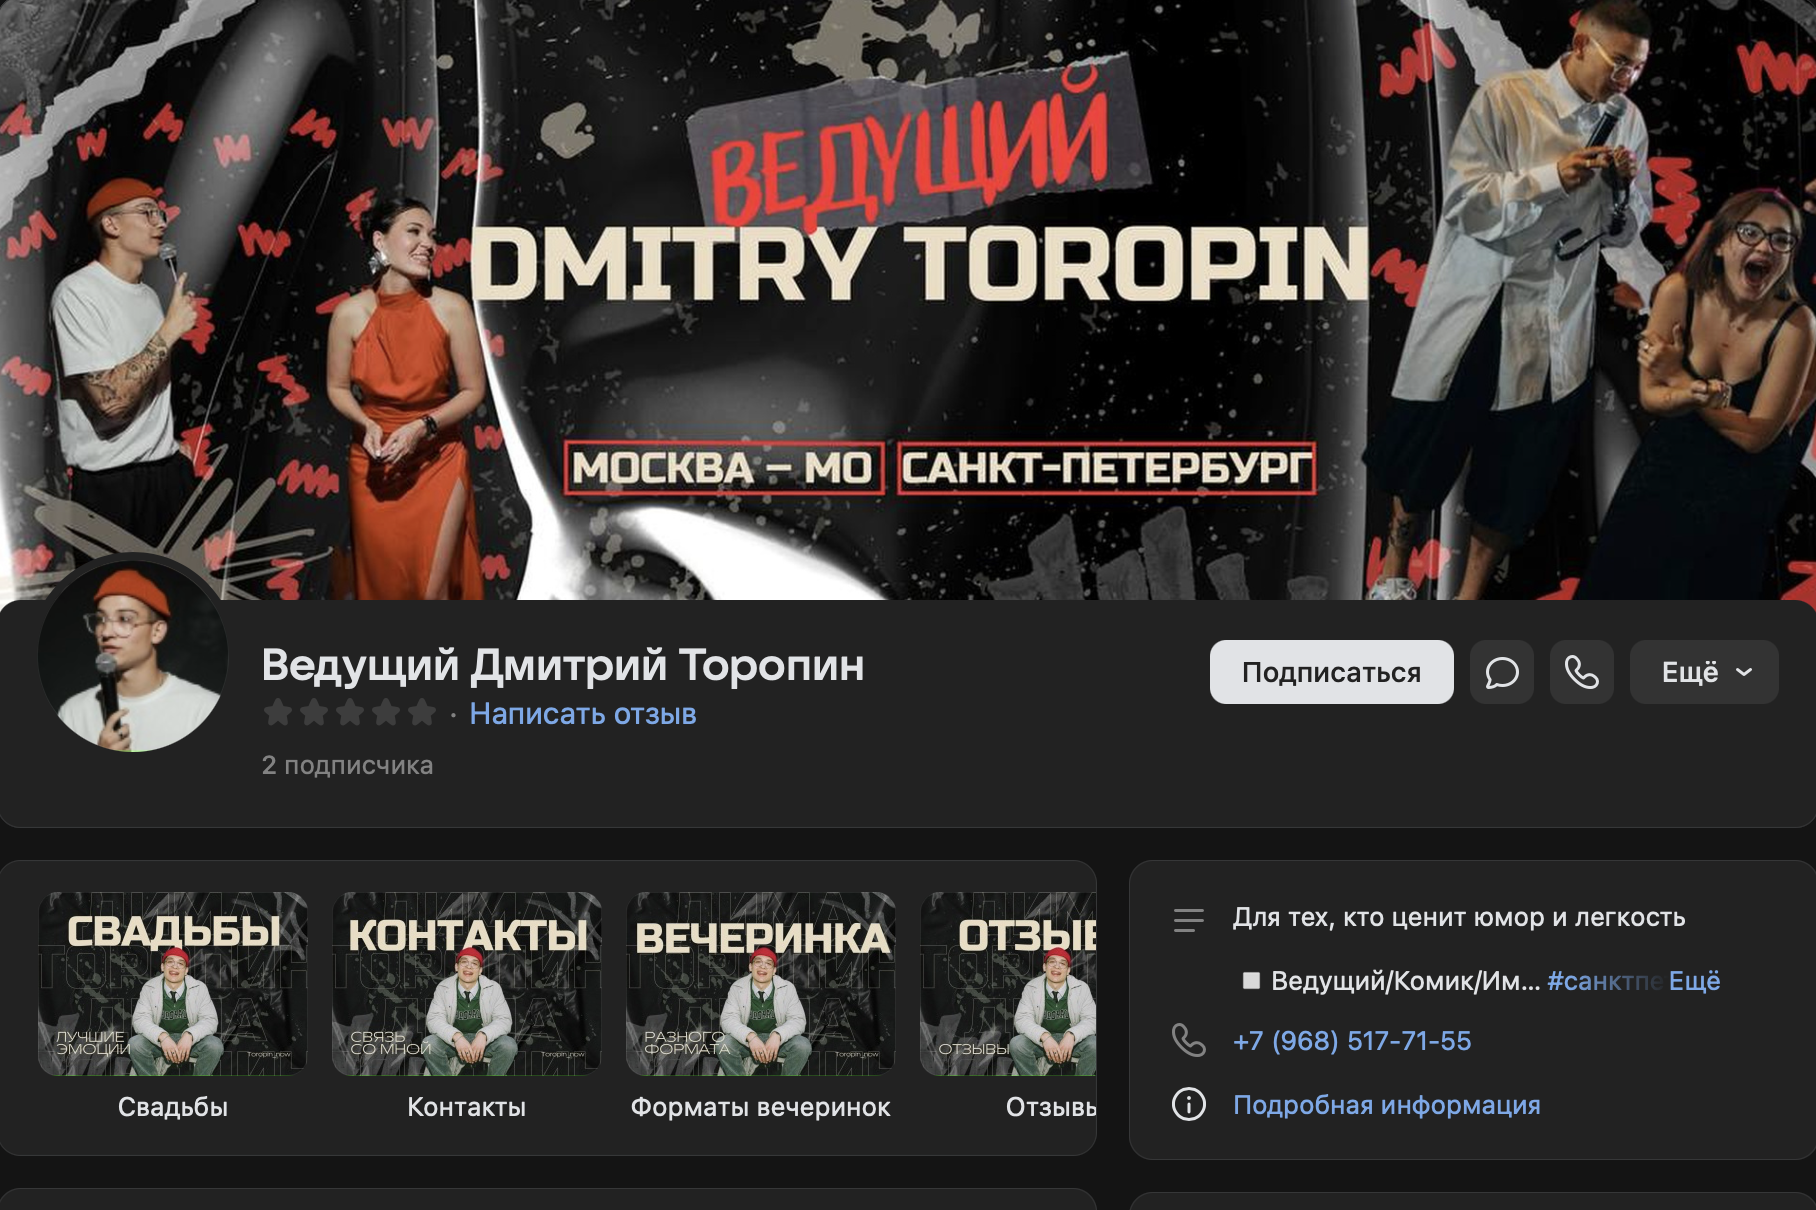Click phone number +7 (968) 517-71-55
Image resolution: width=1816 pixels, height=1210 pixels.
pyautogui.click(x=1352, y=1041)
